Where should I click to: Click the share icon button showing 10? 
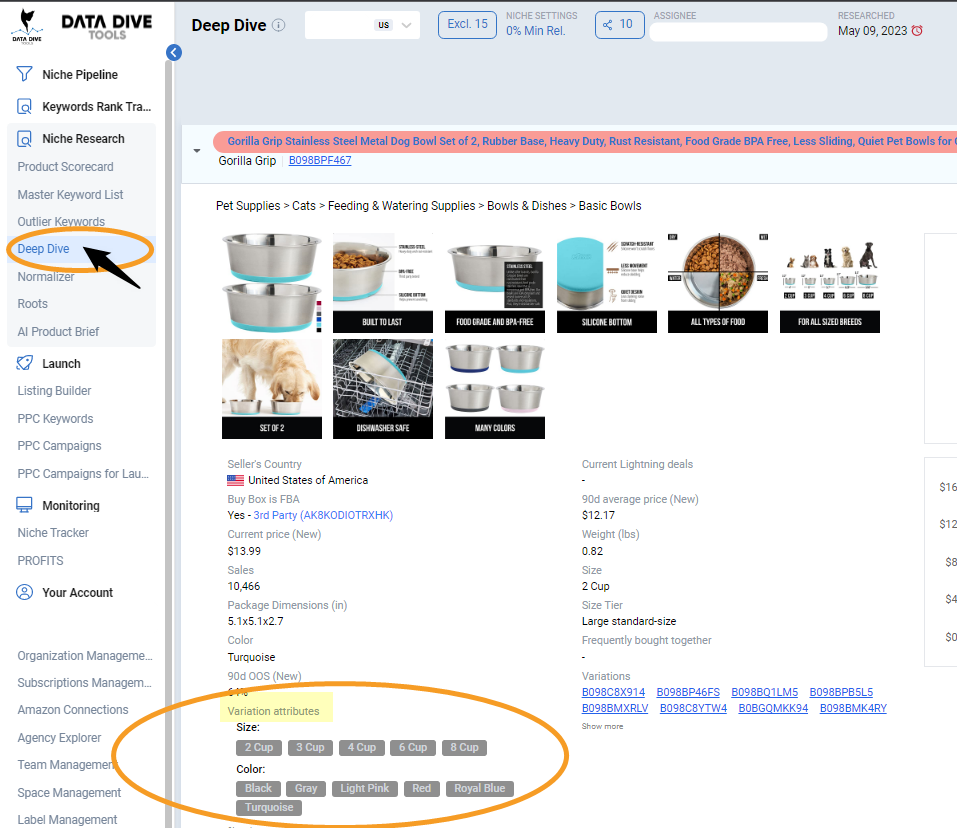coord(619,24)
